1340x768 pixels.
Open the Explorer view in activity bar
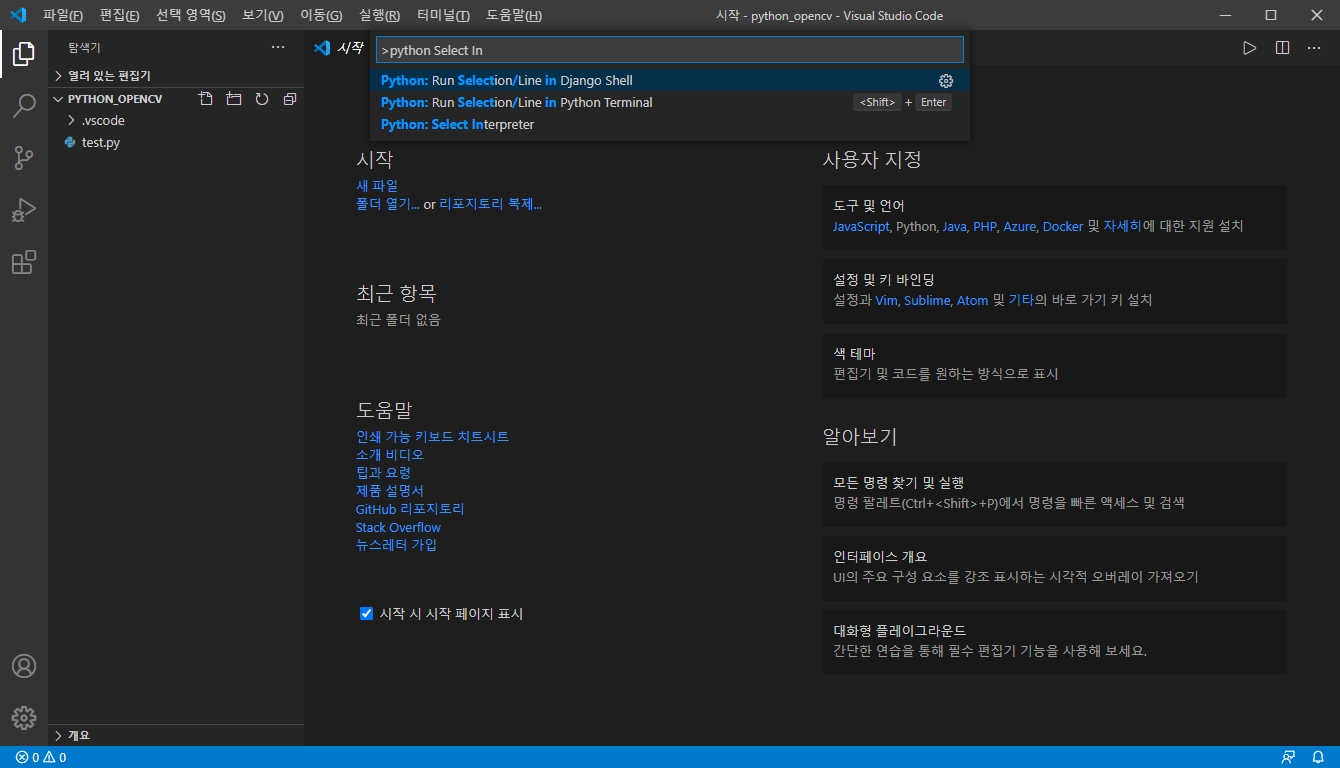[x=24, y=54]
